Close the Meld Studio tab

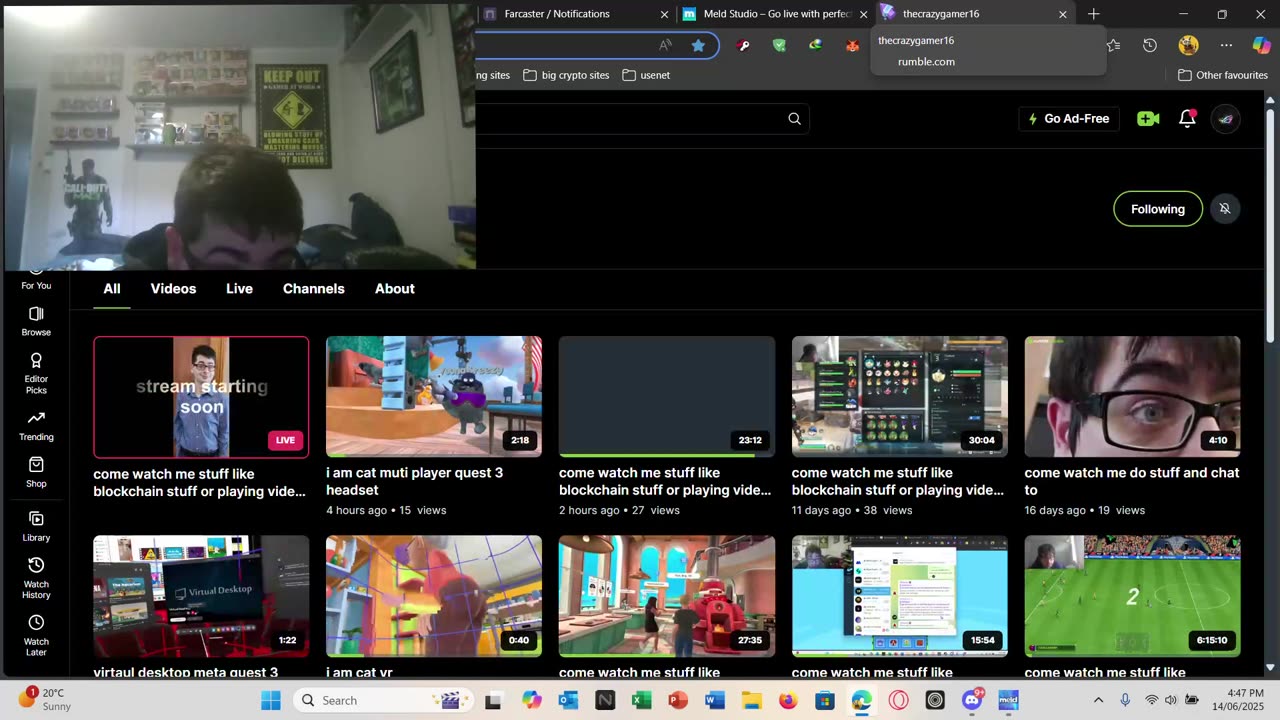[863, 14]
